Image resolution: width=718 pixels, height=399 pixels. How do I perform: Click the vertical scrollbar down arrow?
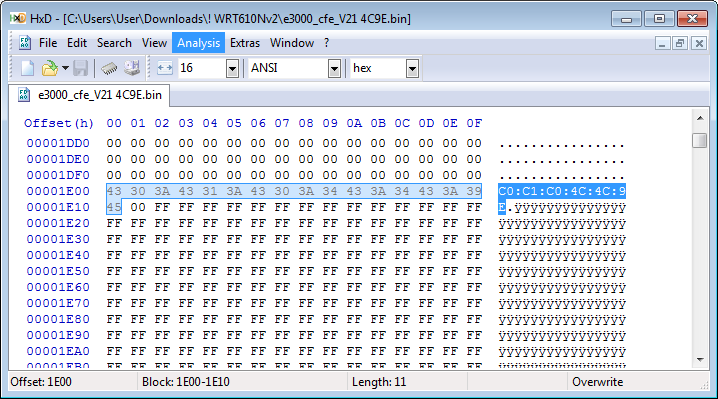[700, 360]
